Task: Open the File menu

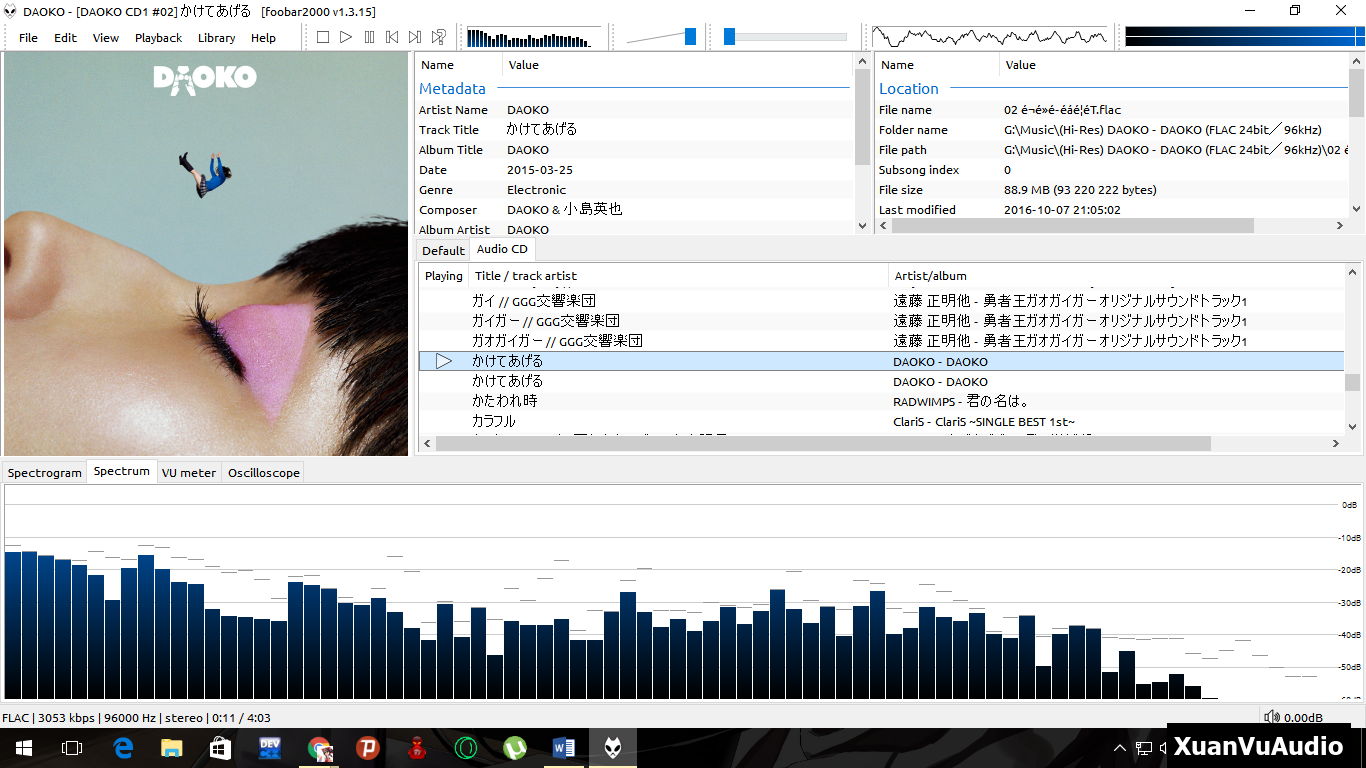Action: pos(28,38)
